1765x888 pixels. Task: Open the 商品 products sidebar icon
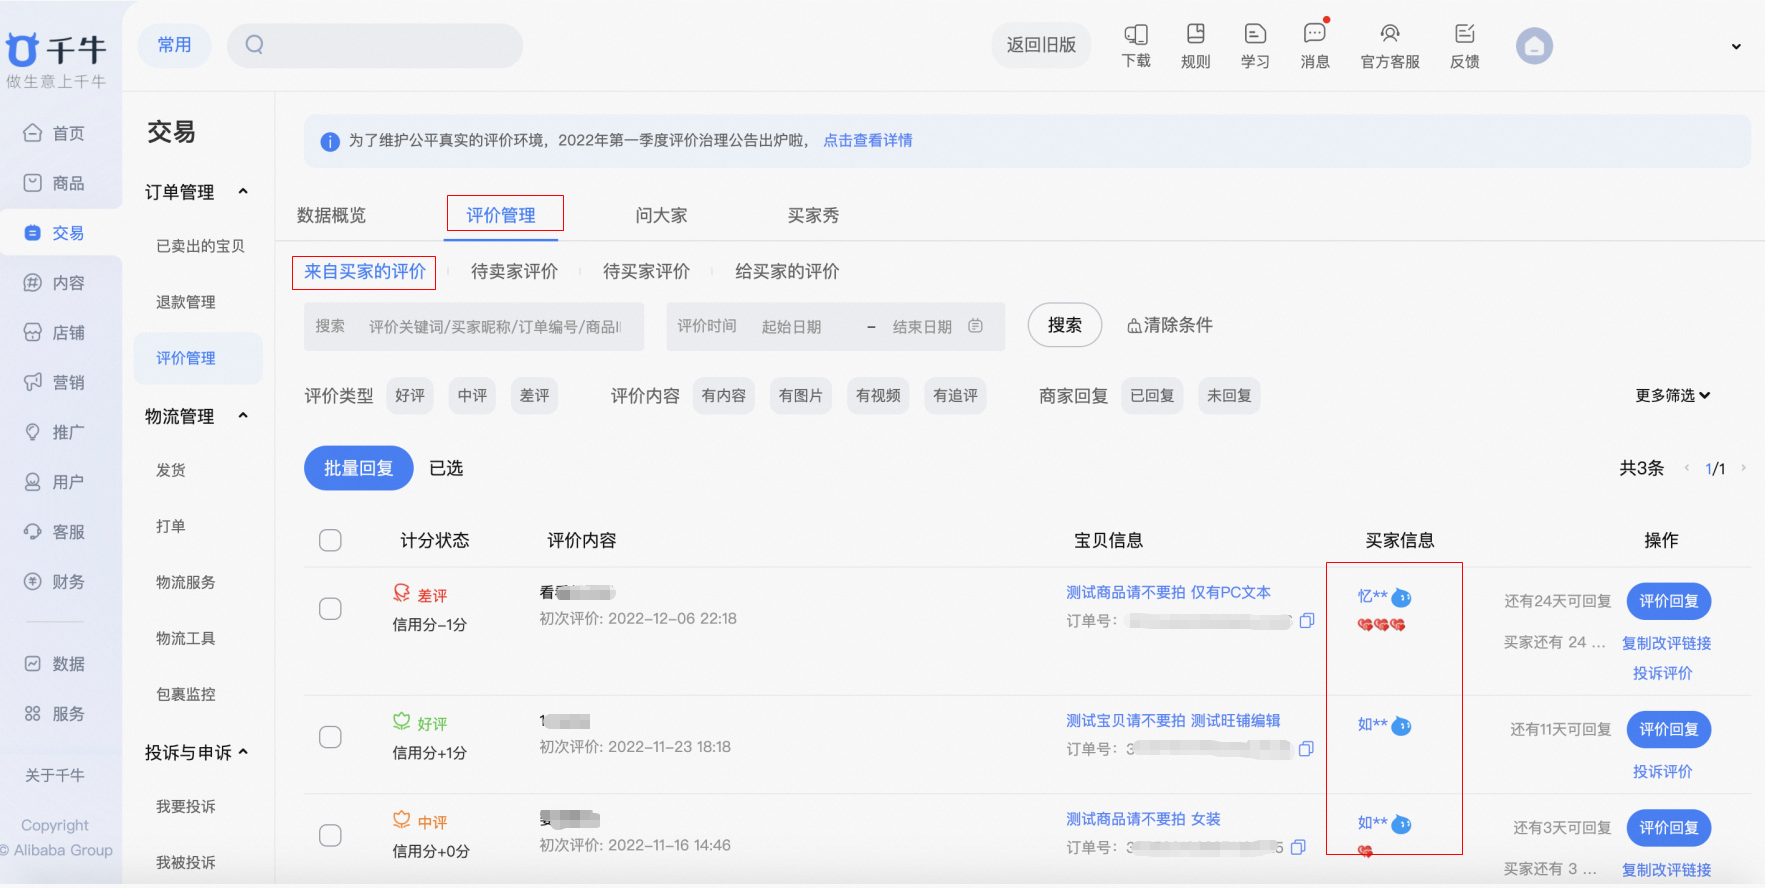click(x=33, y=183)
